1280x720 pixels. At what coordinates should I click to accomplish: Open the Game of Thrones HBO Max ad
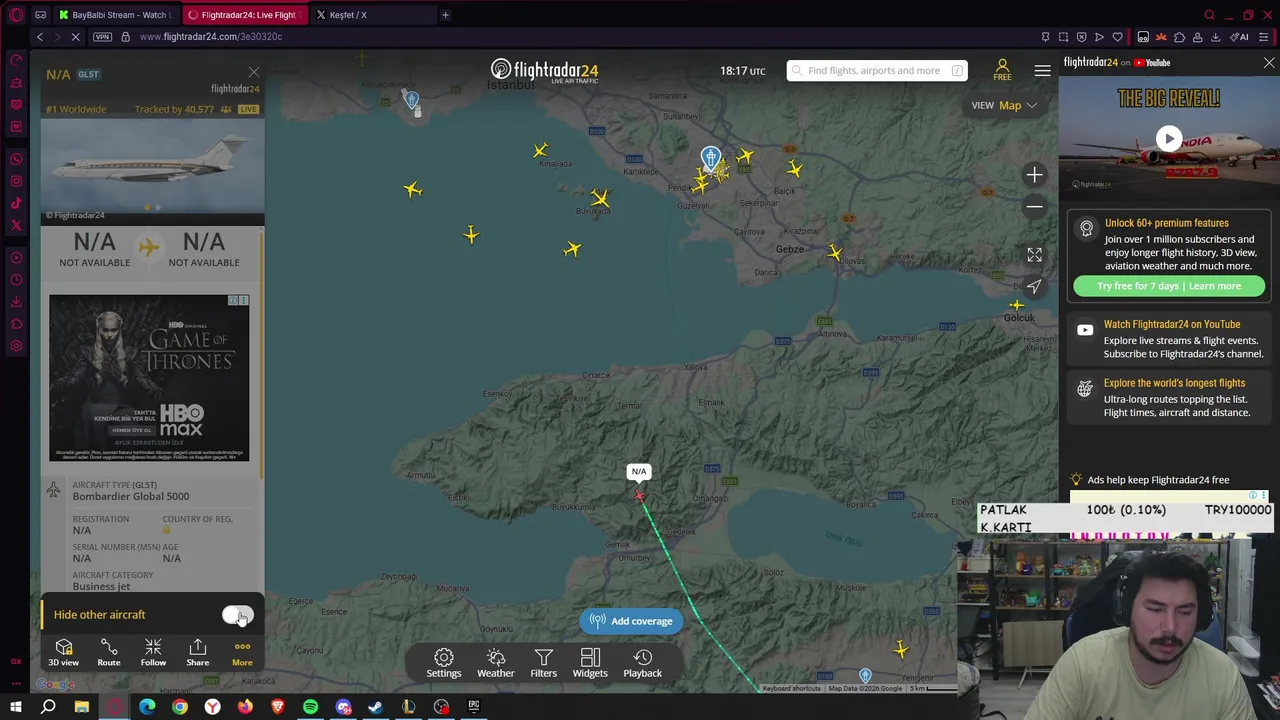(149, 378)
